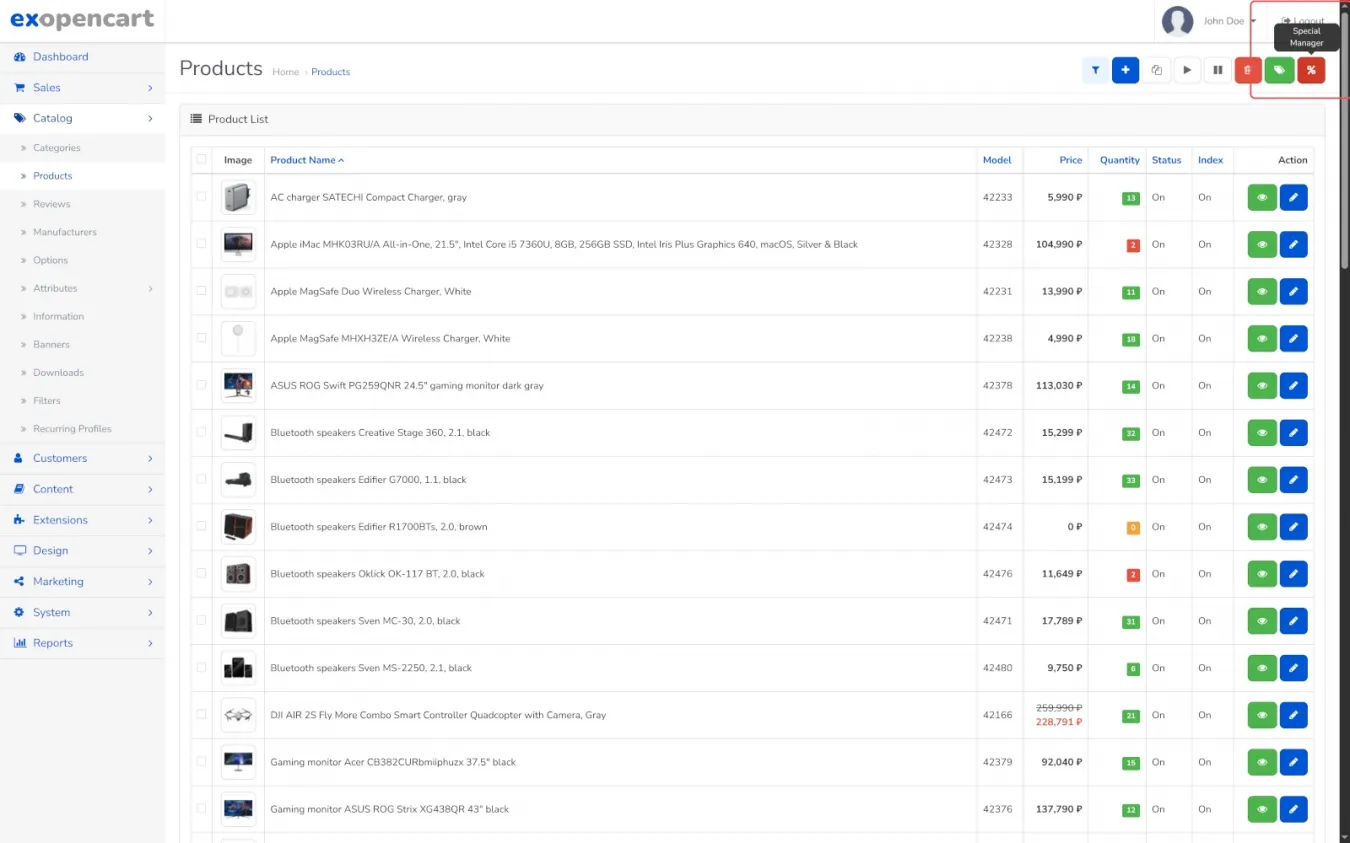Go to Manufacturers in the sidebar

(x=65, y=232)
